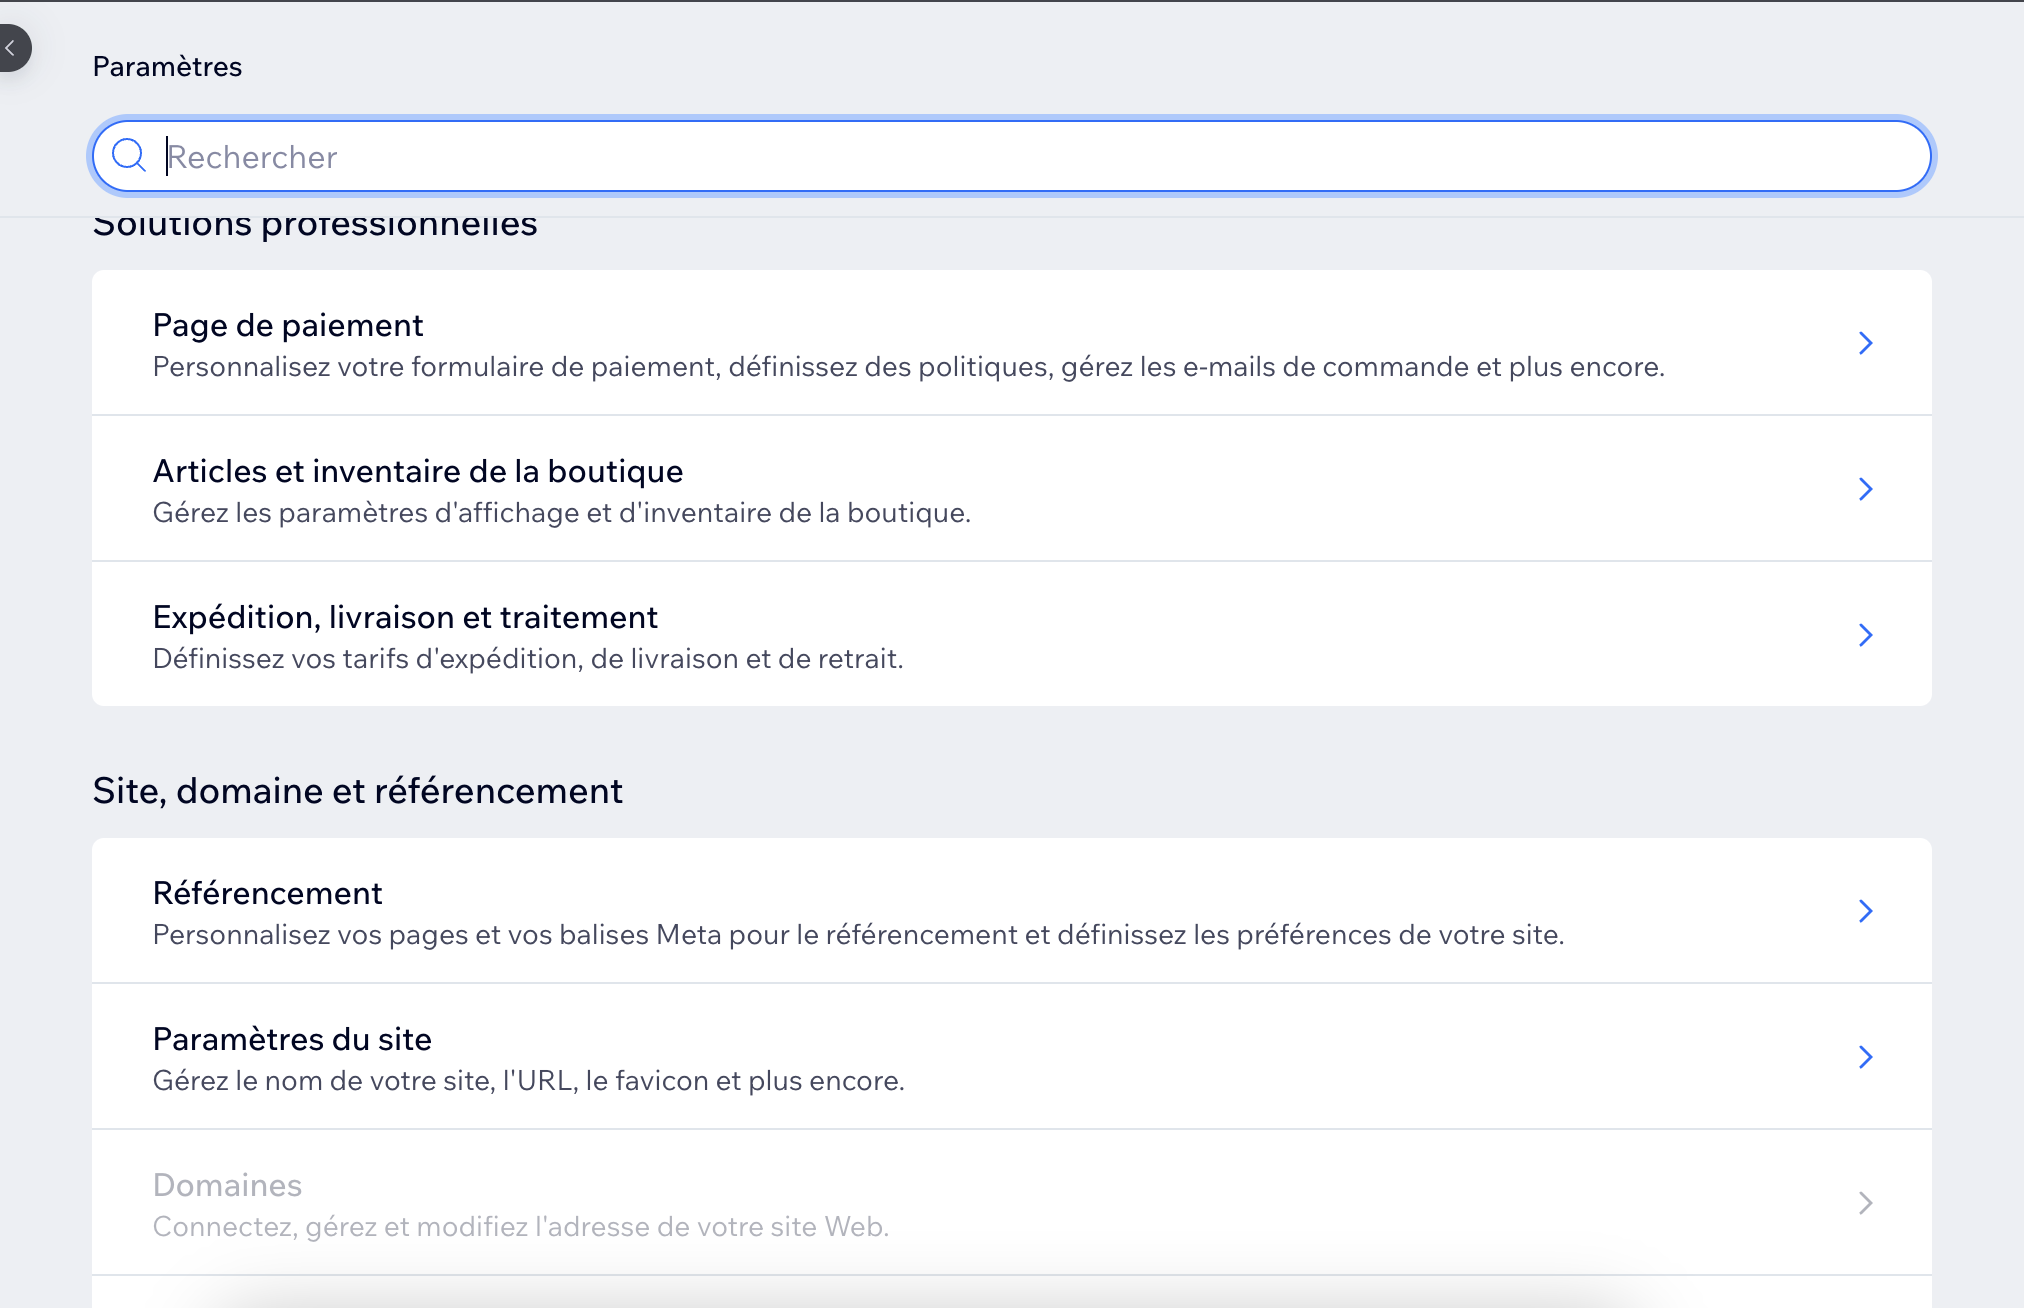The height and width of the screenshot is (1308, 2024).
Task: Open the Référencement settings title
Action: tap(267, 893)
